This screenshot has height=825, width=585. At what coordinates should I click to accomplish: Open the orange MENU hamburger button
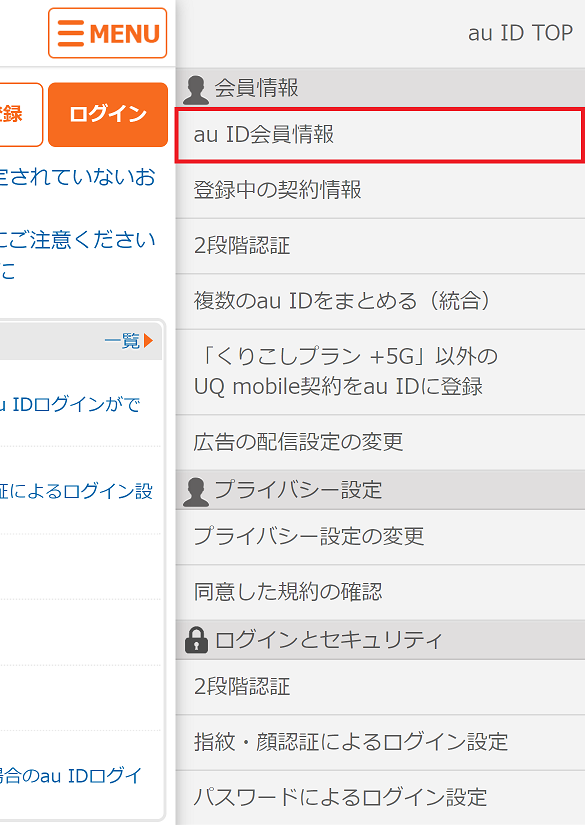coord(107,33)
